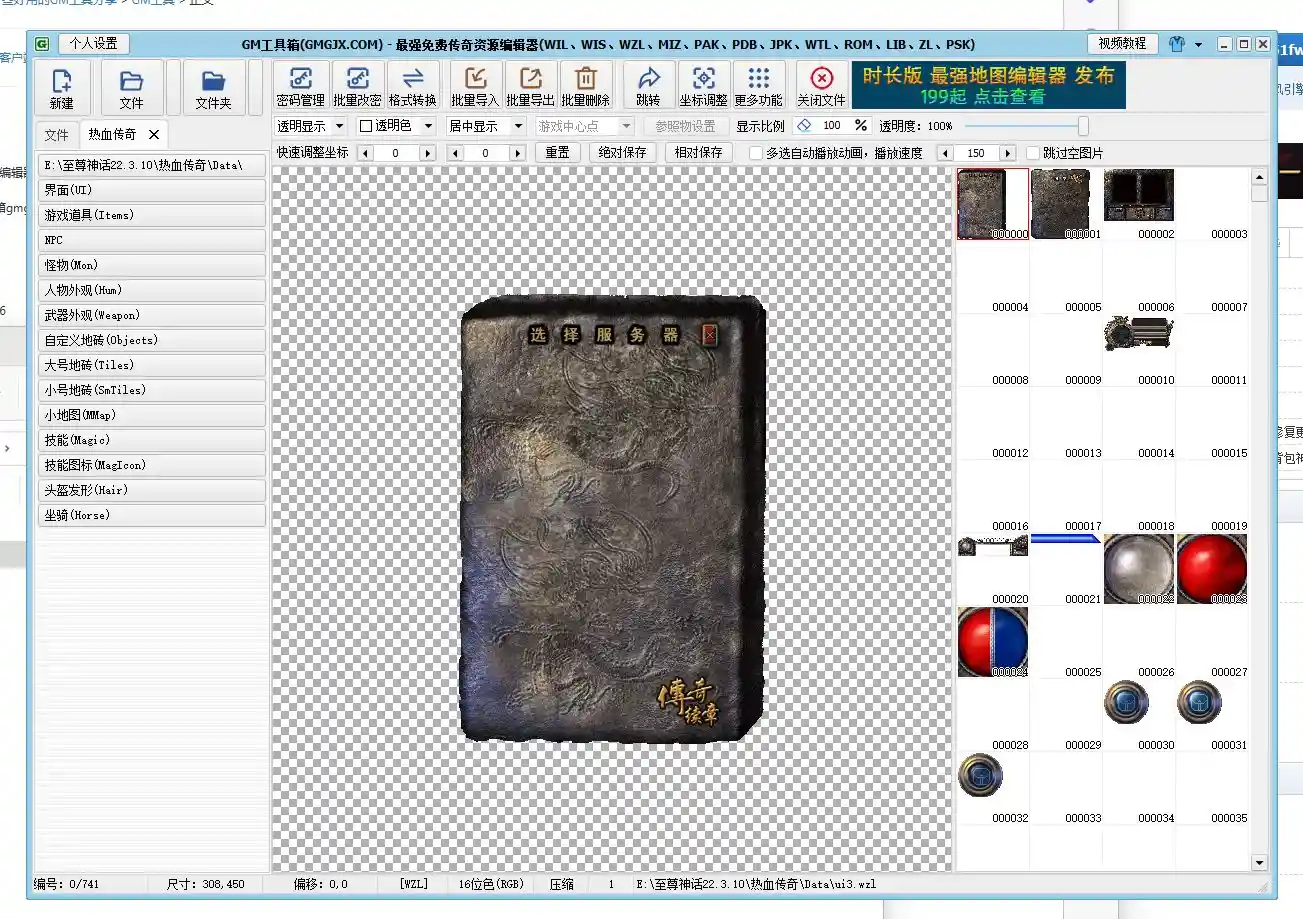Decrease the playback speed value

coord(944,153)
